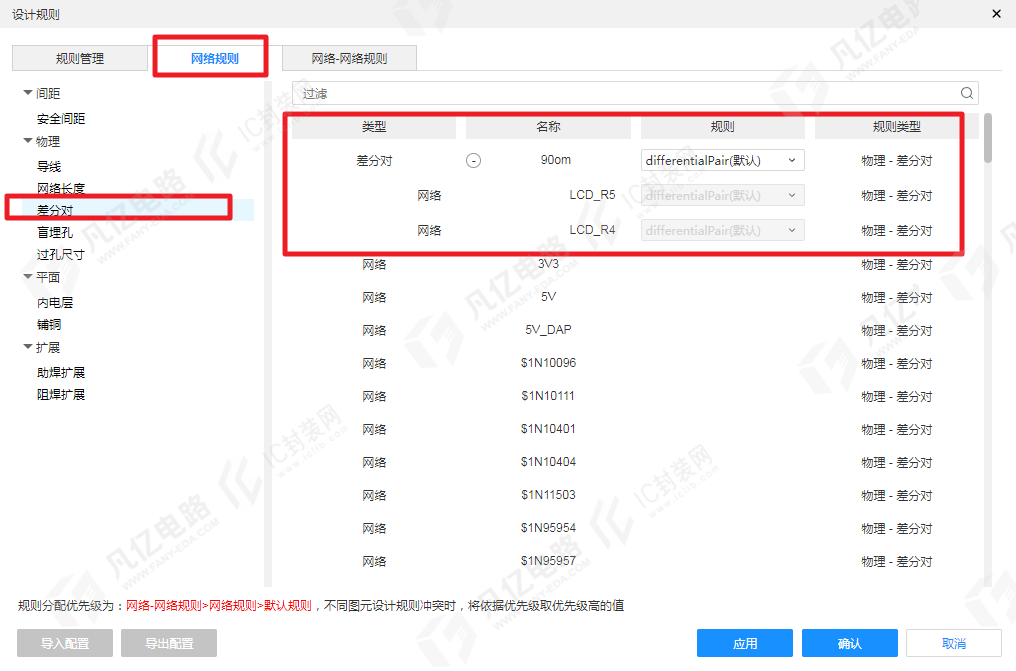Click the 导入配置 button
Image resolution: width=1016 pixels, height=671 pixels.
(x=65, y=643)
